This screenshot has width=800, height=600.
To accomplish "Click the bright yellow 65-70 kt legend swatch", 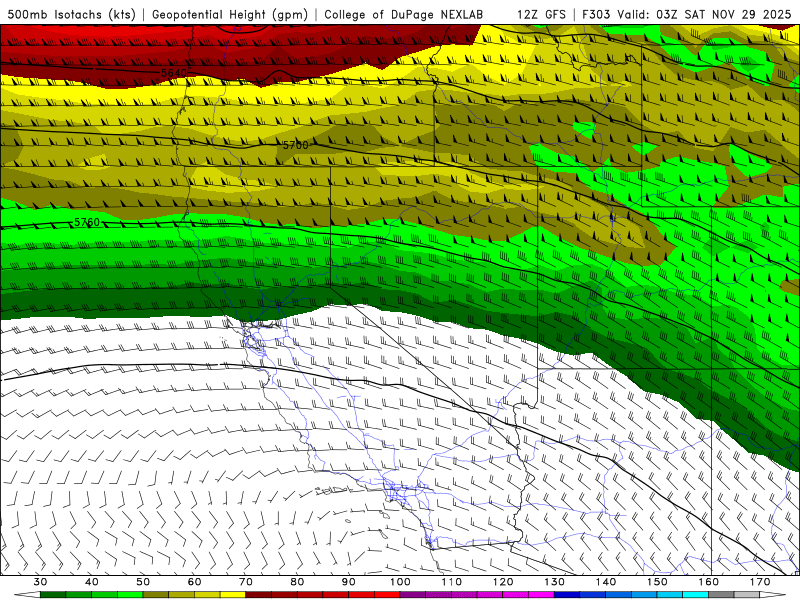I will 233,595.
